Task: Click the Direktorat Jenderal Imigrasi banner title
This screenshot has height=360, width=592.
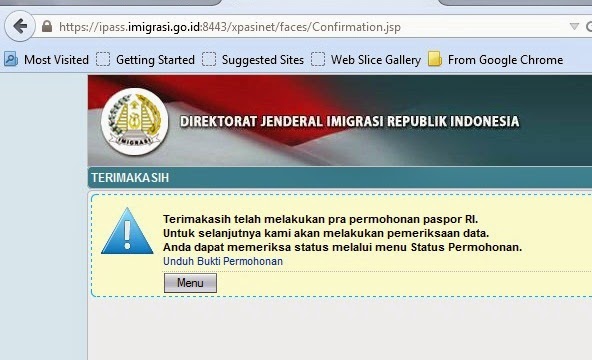Action: click(349, 122)
